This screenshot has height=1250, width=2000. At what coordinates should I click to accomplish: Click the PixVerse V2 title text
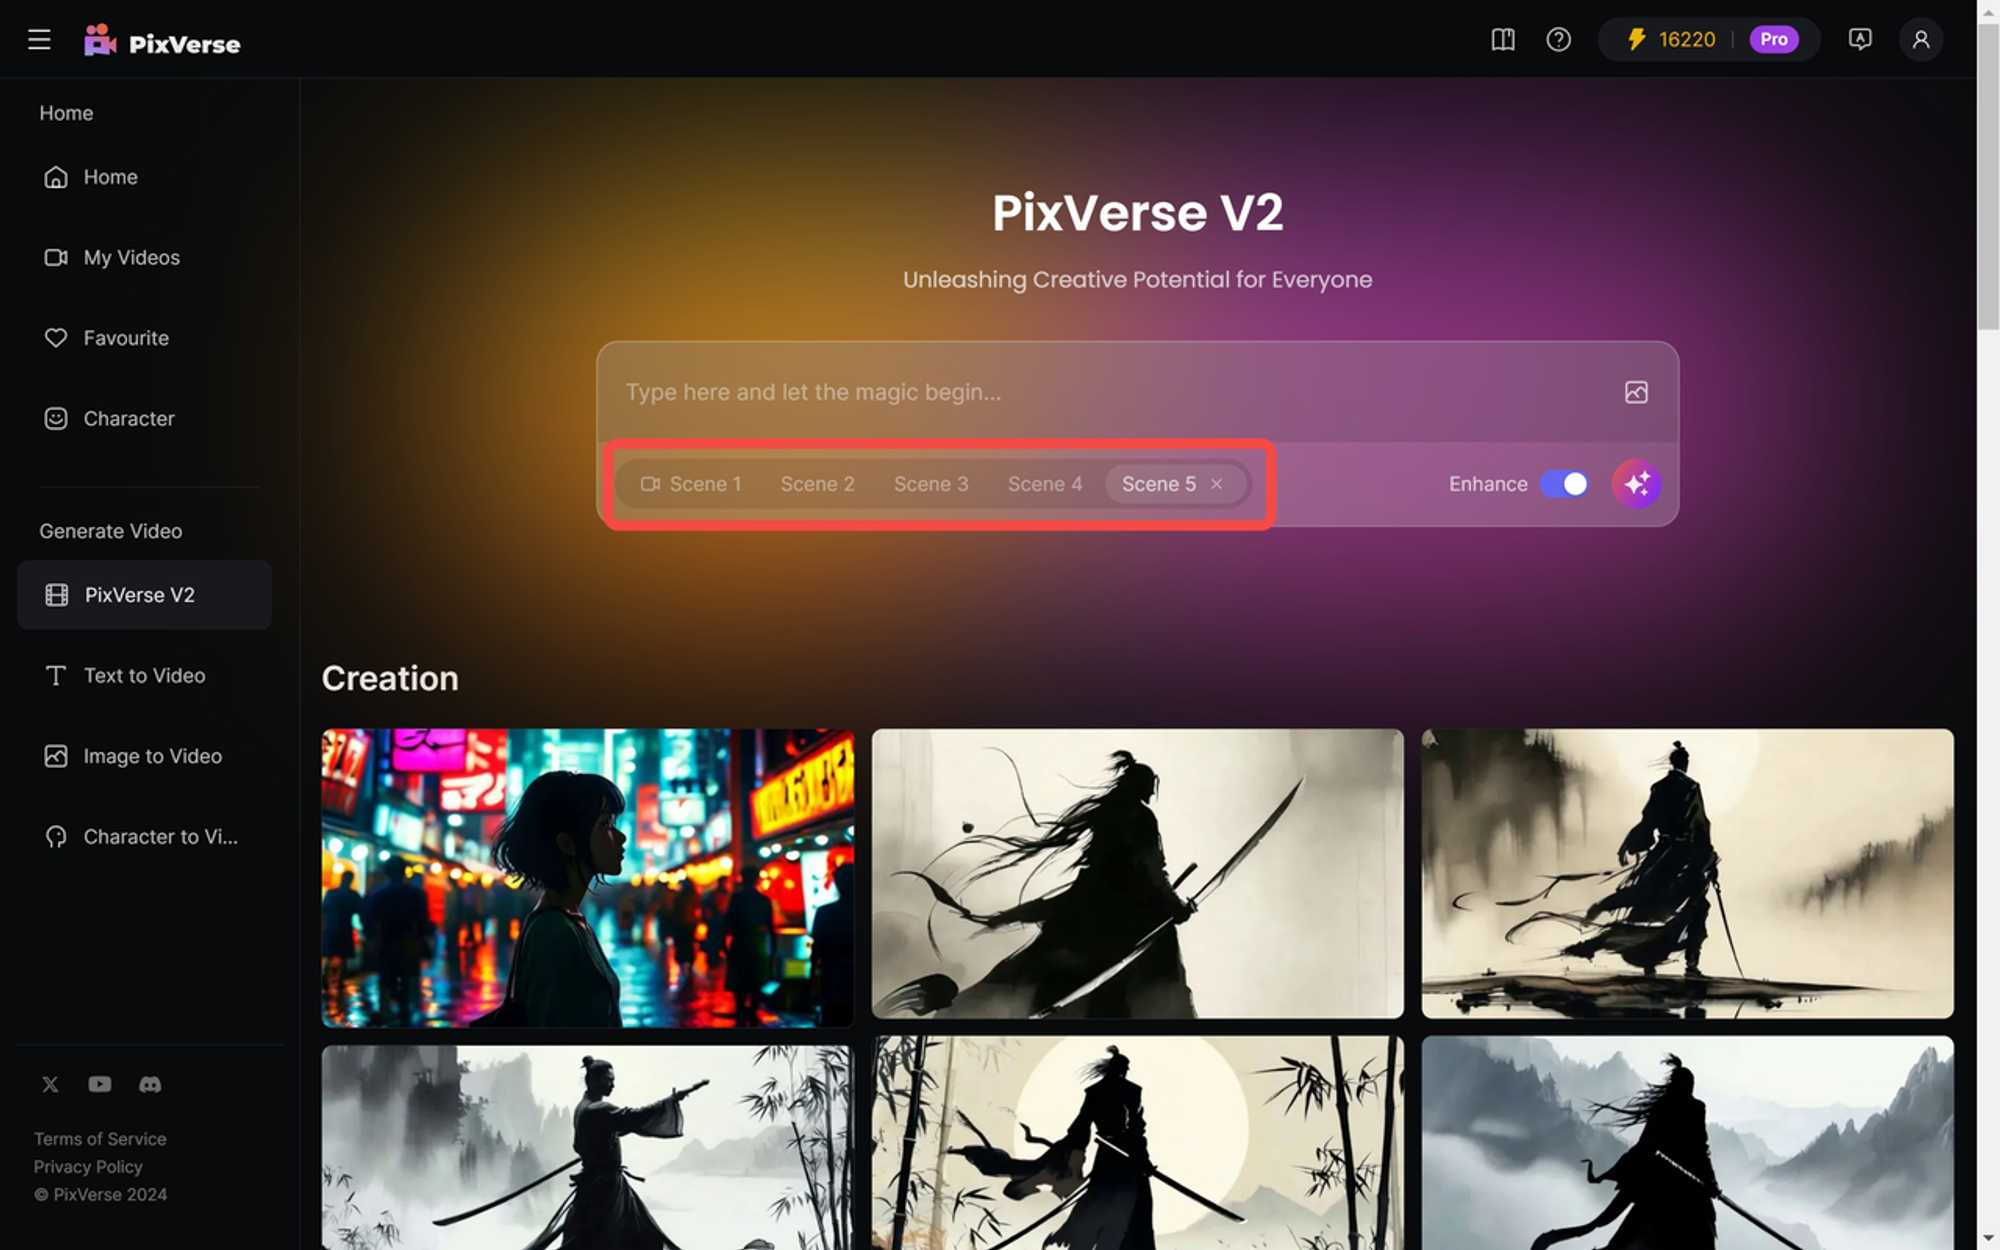coord(1138,212)
